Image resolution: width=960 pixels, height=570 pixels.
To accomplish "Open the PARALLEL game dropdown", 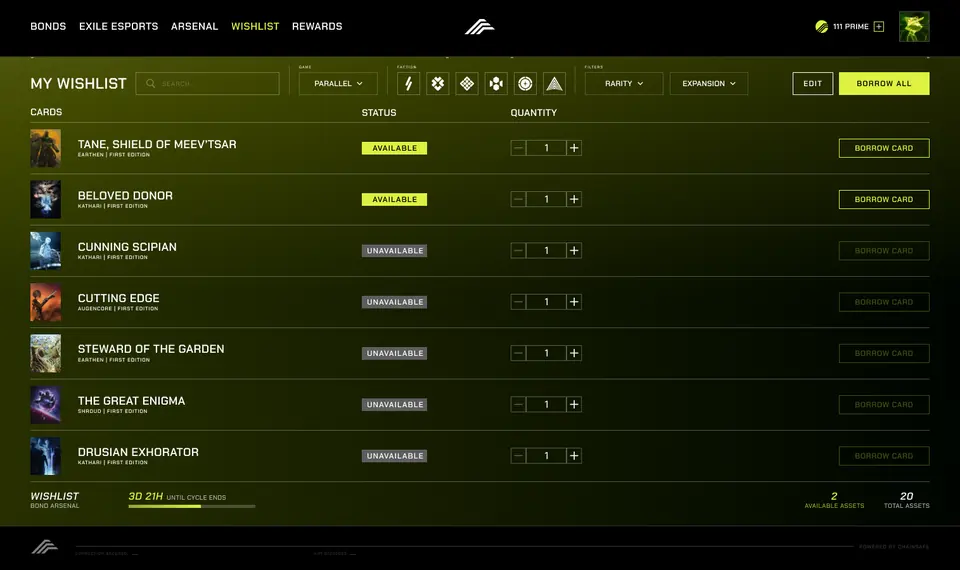I will tap(338, 83).
